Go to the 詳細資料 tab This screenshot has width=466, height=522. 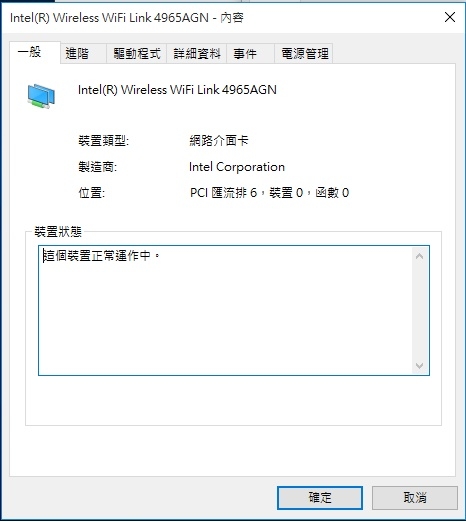[197, 53]
